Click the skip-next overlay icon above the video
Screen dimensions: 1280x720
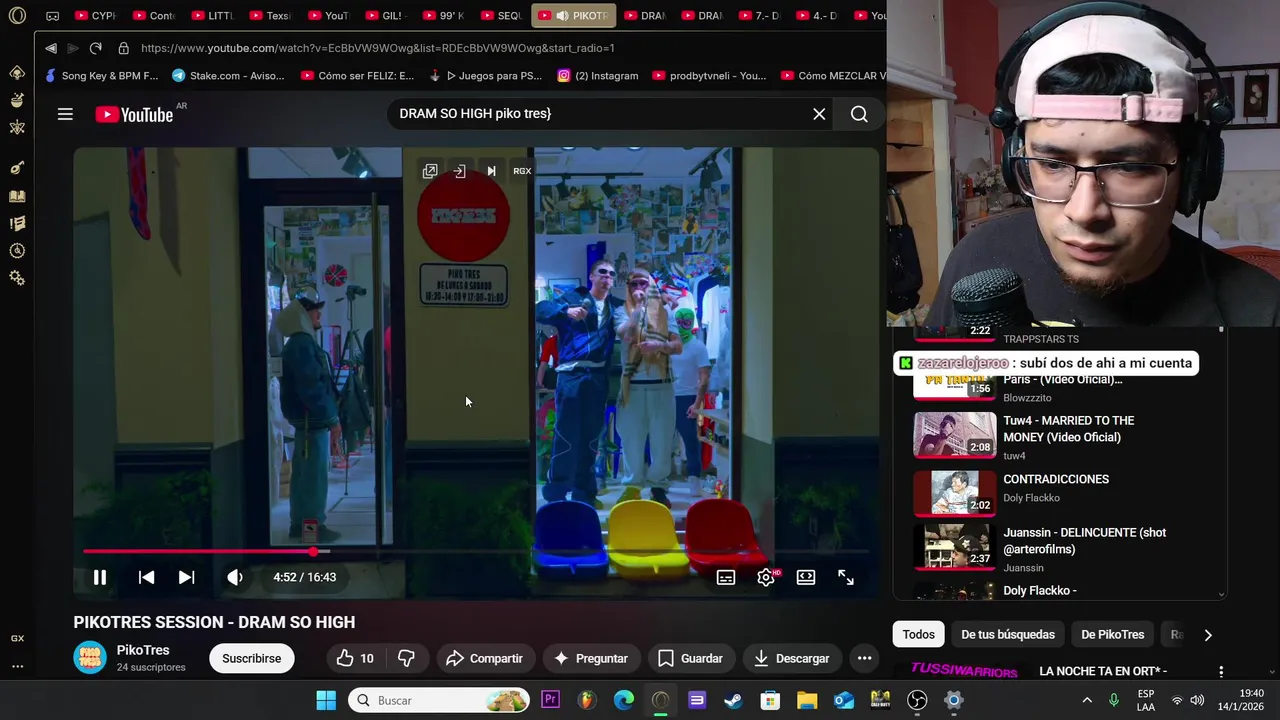[x=491, y=171]
